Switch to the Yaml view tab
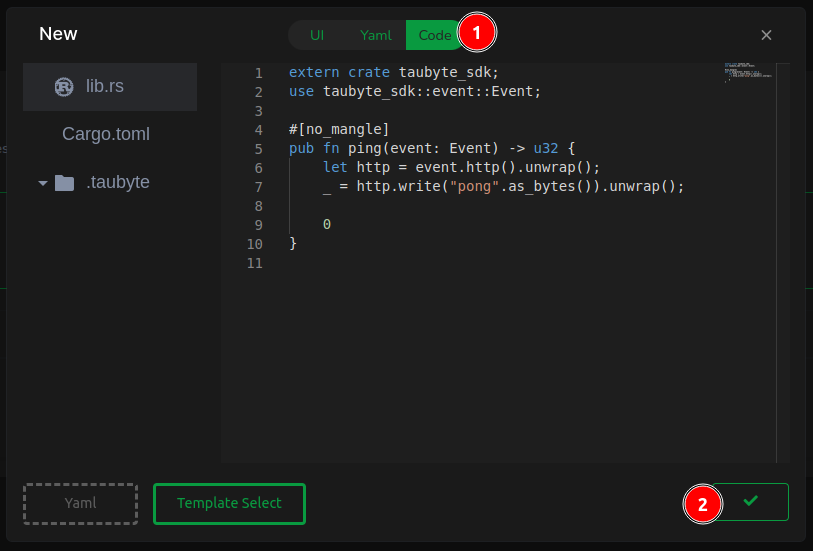The width and height of the screenshot is (813, 551). coord(376,35)
